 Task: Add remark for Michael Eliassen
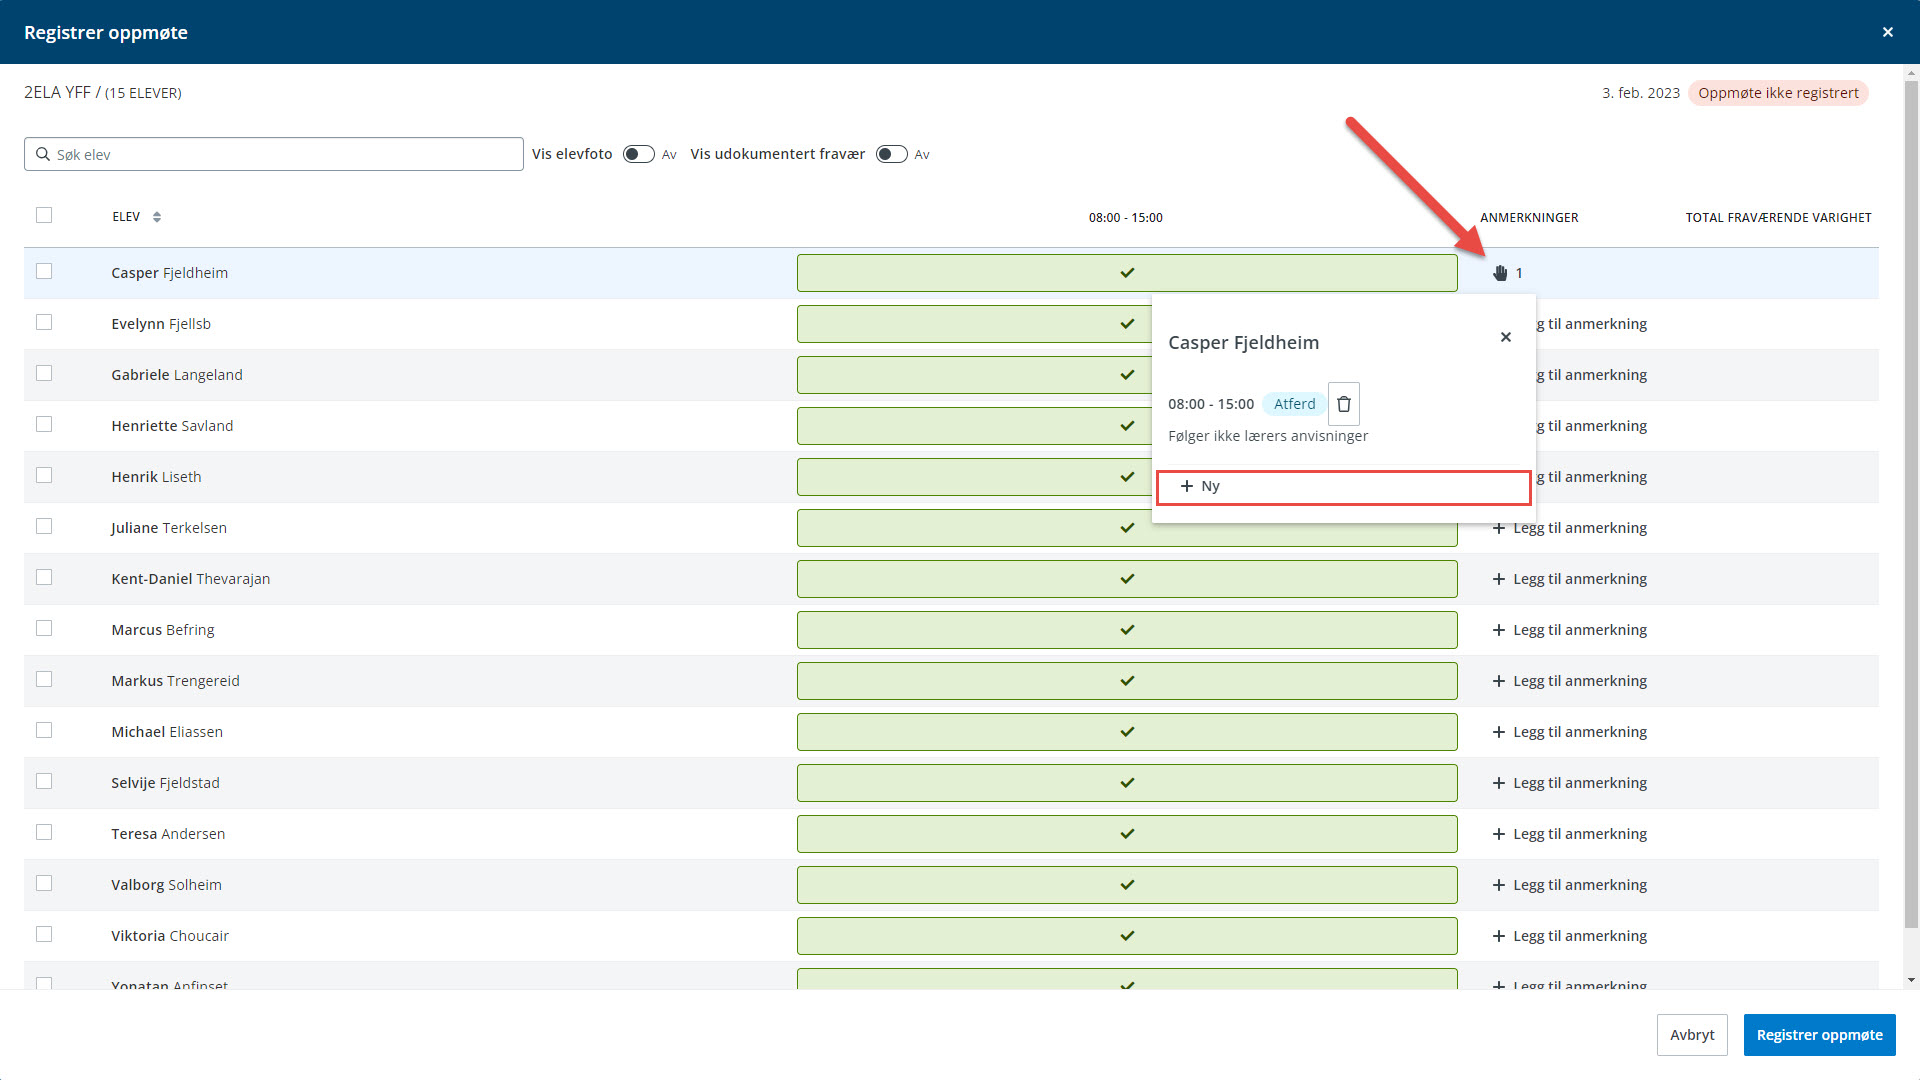[x=1570, y=732]
